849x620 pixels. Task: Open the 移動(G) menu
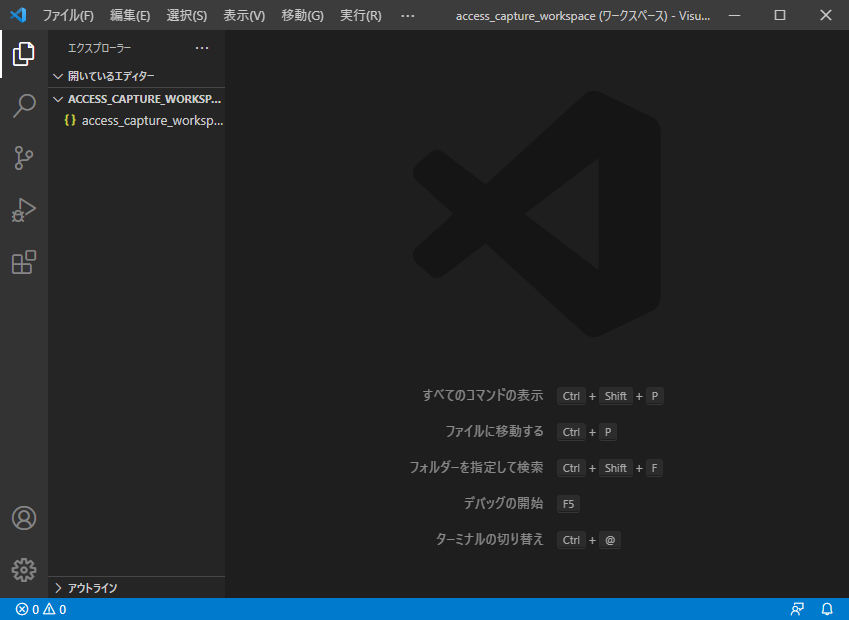pos(302,16)
